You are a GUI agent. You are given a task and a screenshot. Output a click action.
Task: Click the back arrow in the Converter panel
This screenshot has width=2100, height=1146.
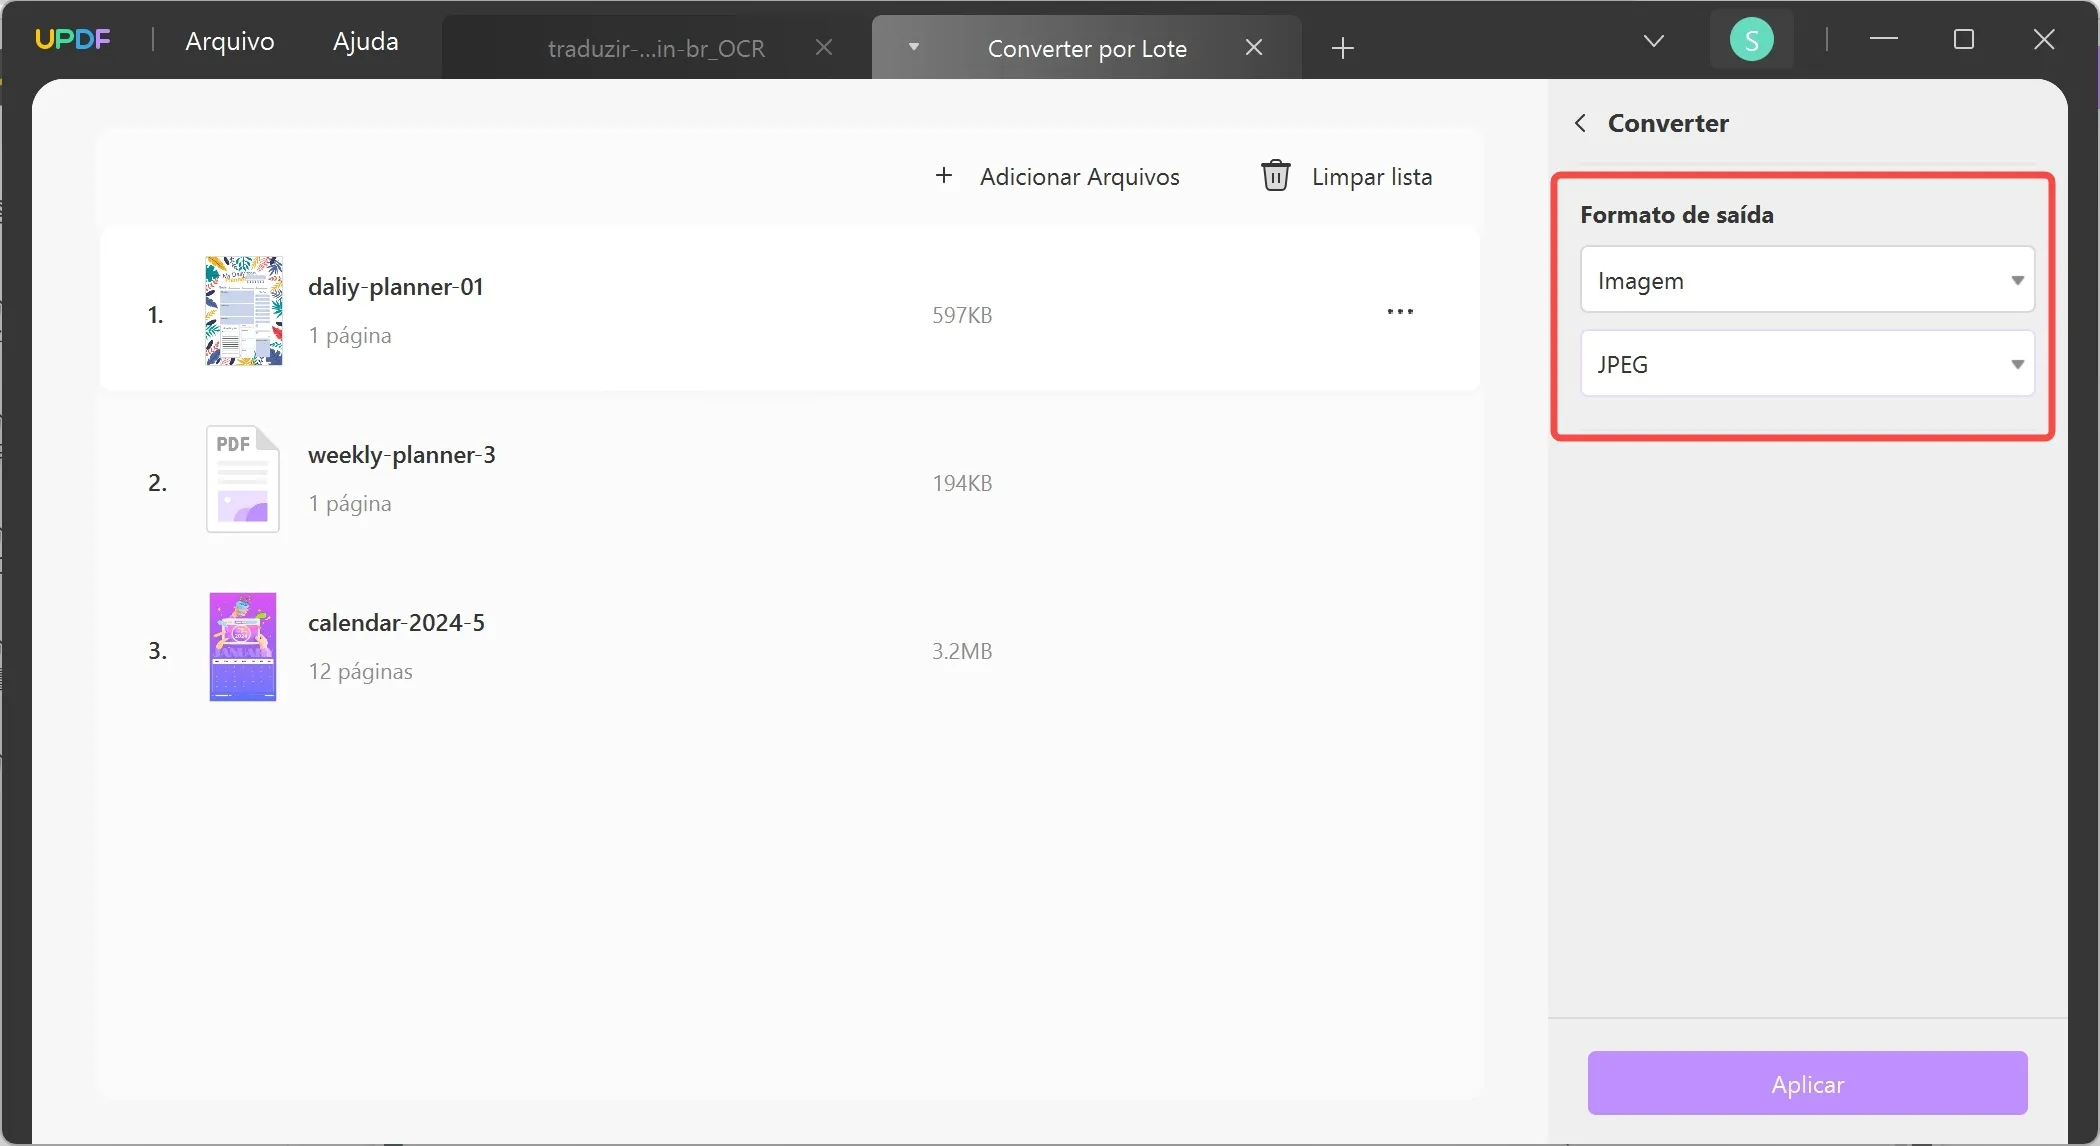tap(1580, 122)
